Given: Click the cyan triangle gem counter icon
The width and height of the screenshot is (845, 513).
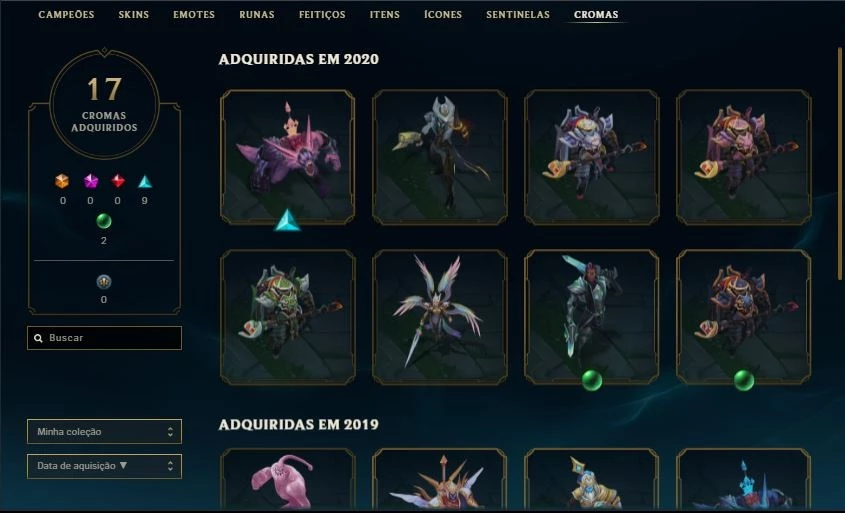Looking at the screenshot, I should [145, 182].
